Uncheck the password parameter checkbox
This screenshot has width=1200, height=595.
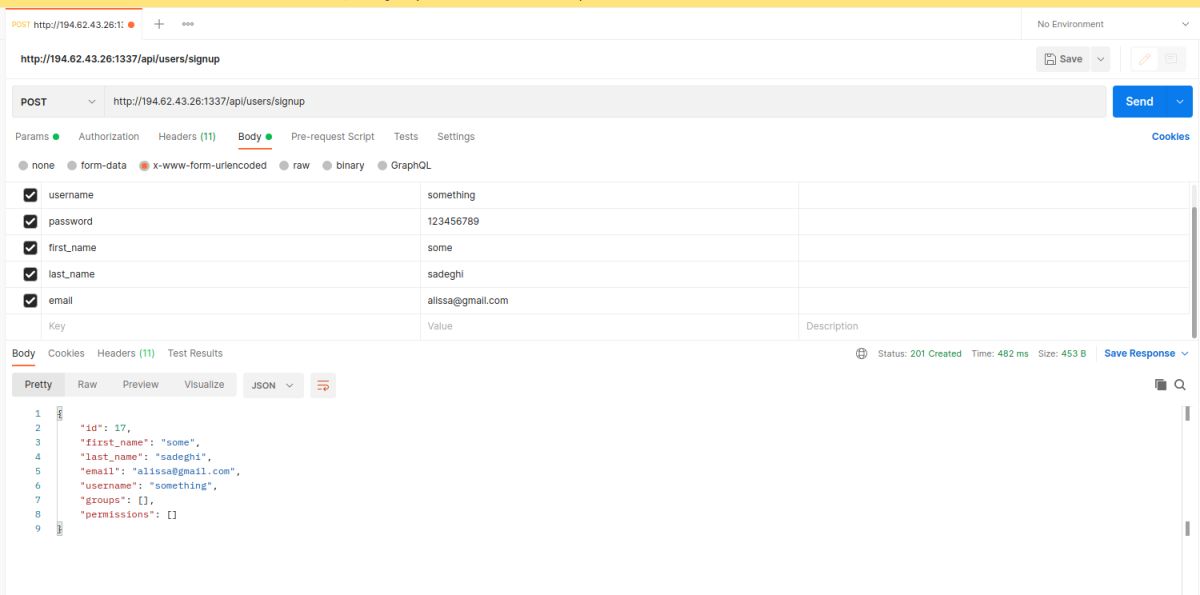(30, 221)
